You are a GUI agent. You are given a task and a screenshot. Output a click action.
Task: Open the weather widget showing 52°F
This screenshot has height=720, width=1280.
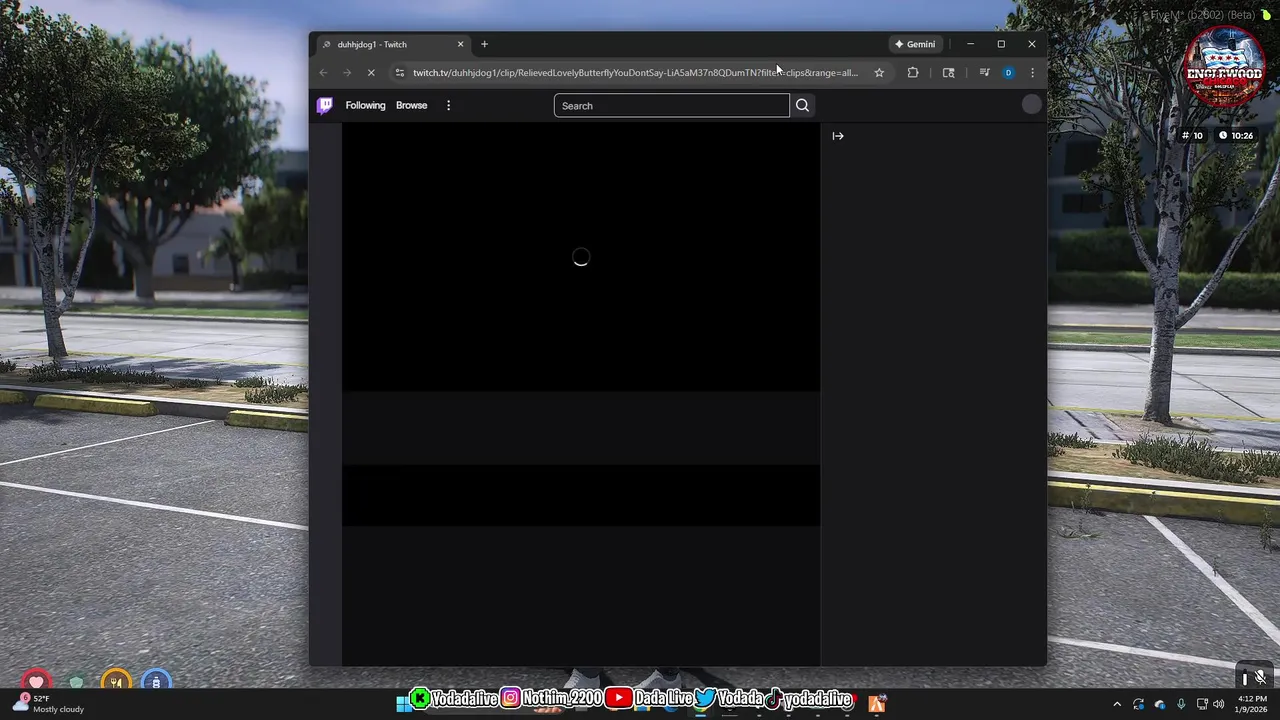pos(48,704)
